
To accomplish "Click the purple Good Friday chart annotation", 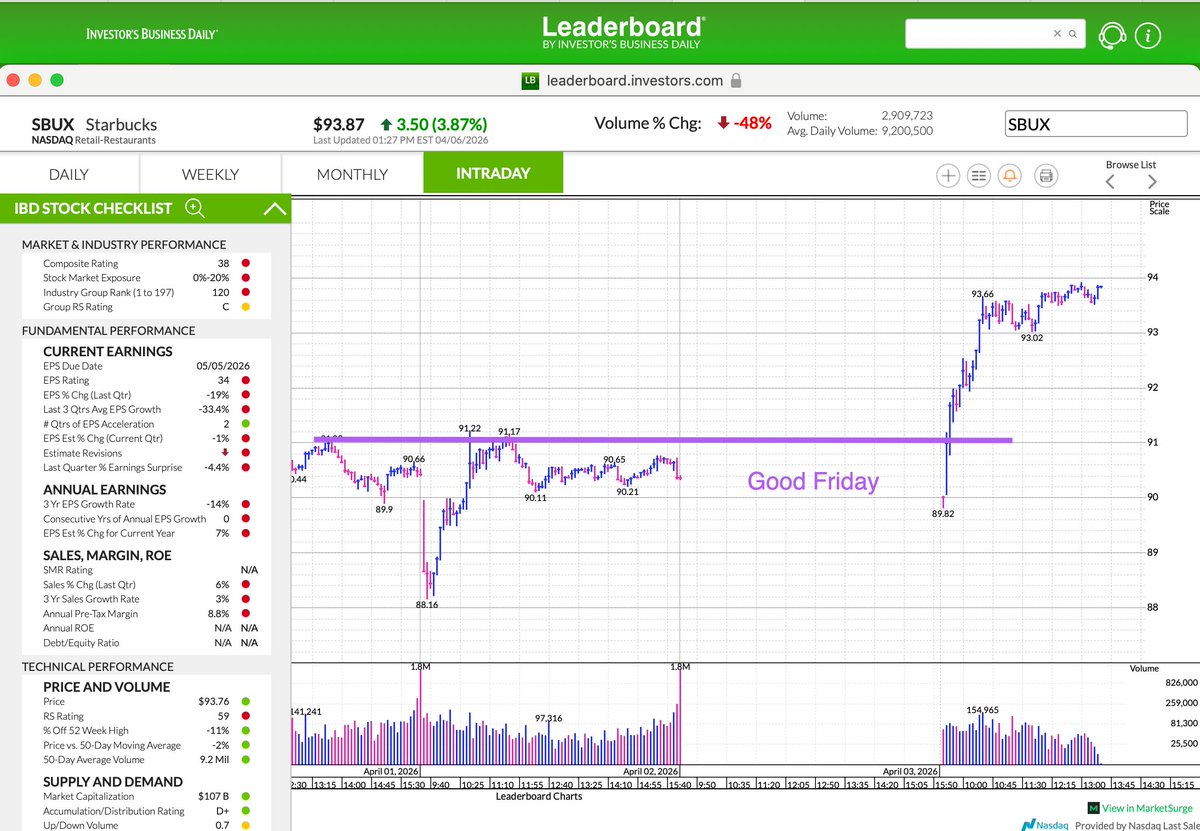I will (813, 482).
